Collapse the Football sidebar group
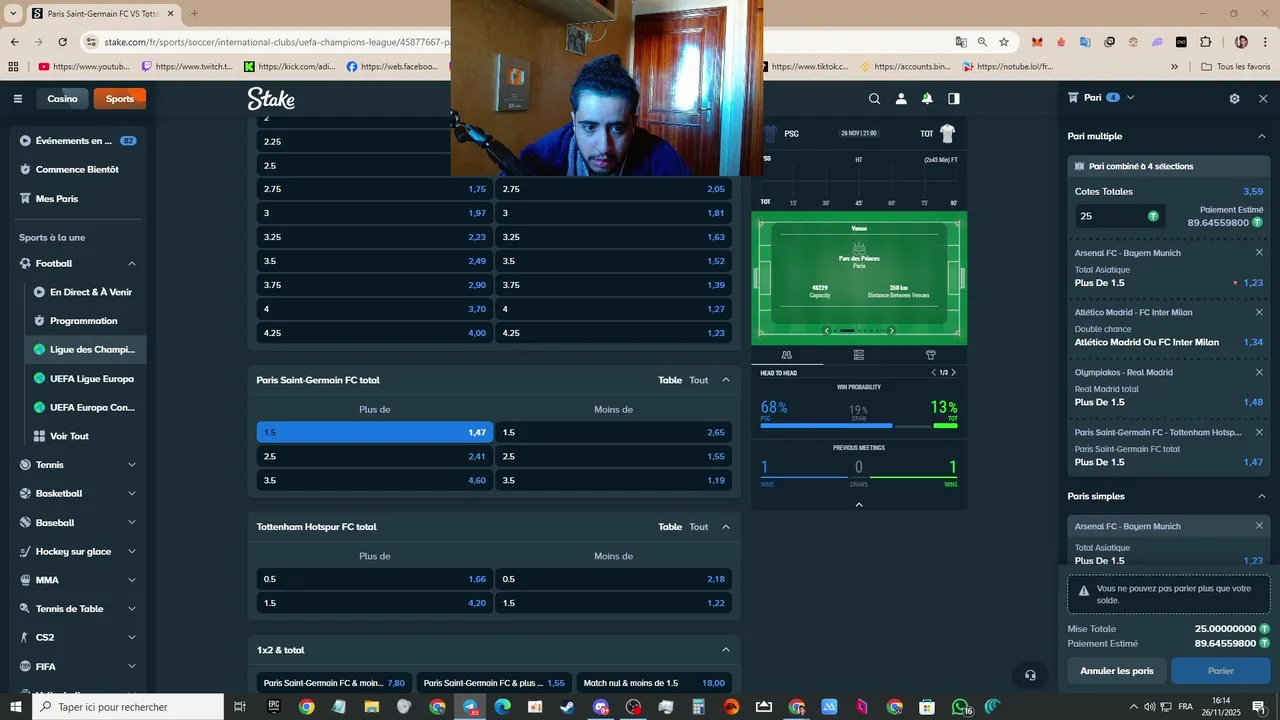Viewport: 1280px width, 720px height. pos(132,263)
